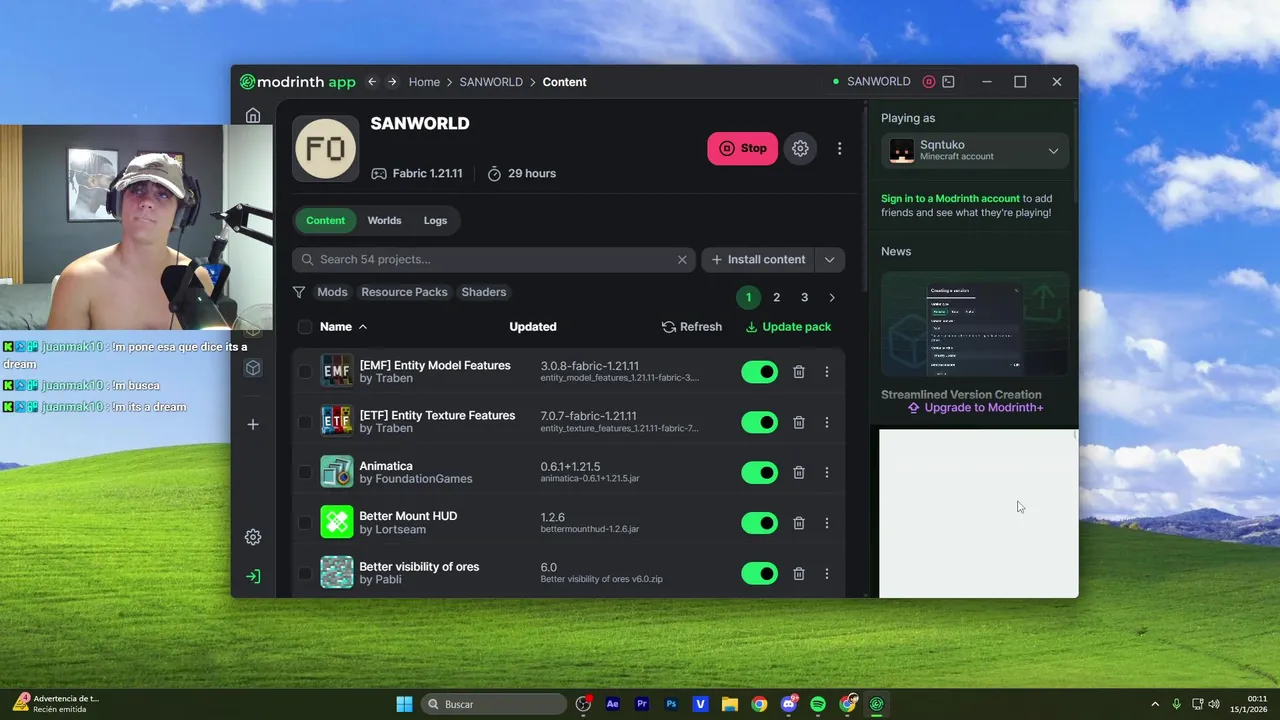This screenshot has height=720, width=1280.
Task: Check the Better Mount HUD row checkbox
Action: pyautogui.click(x=305, y=523)
